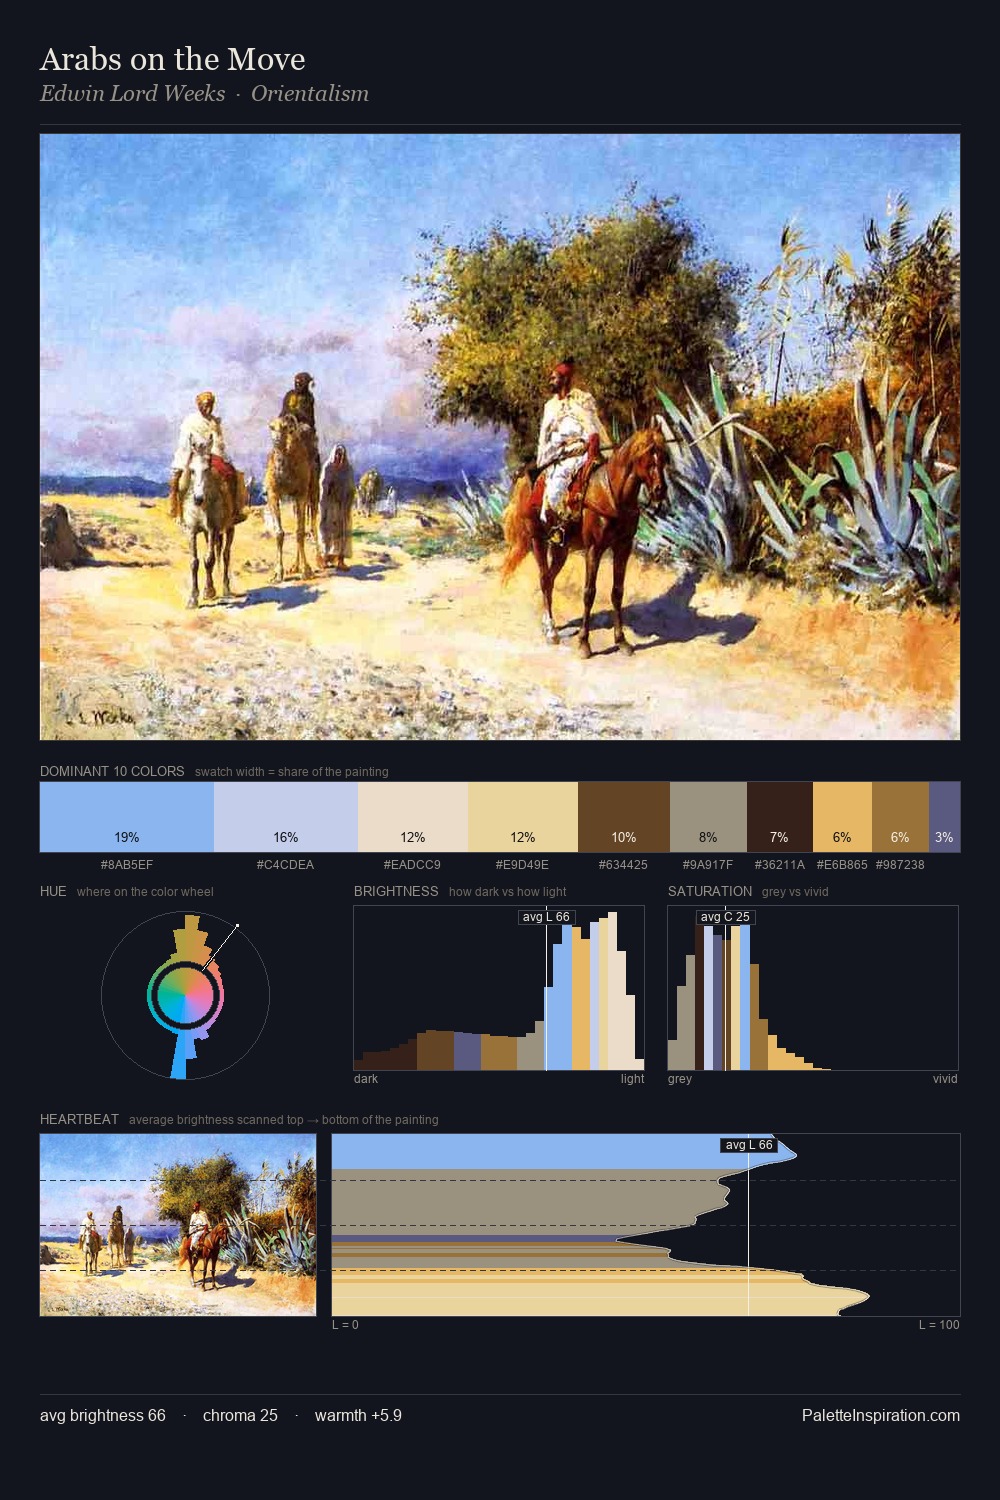Click 'where on the color wheel' caption
The image size is (1000, 1500).
point(145,891)
